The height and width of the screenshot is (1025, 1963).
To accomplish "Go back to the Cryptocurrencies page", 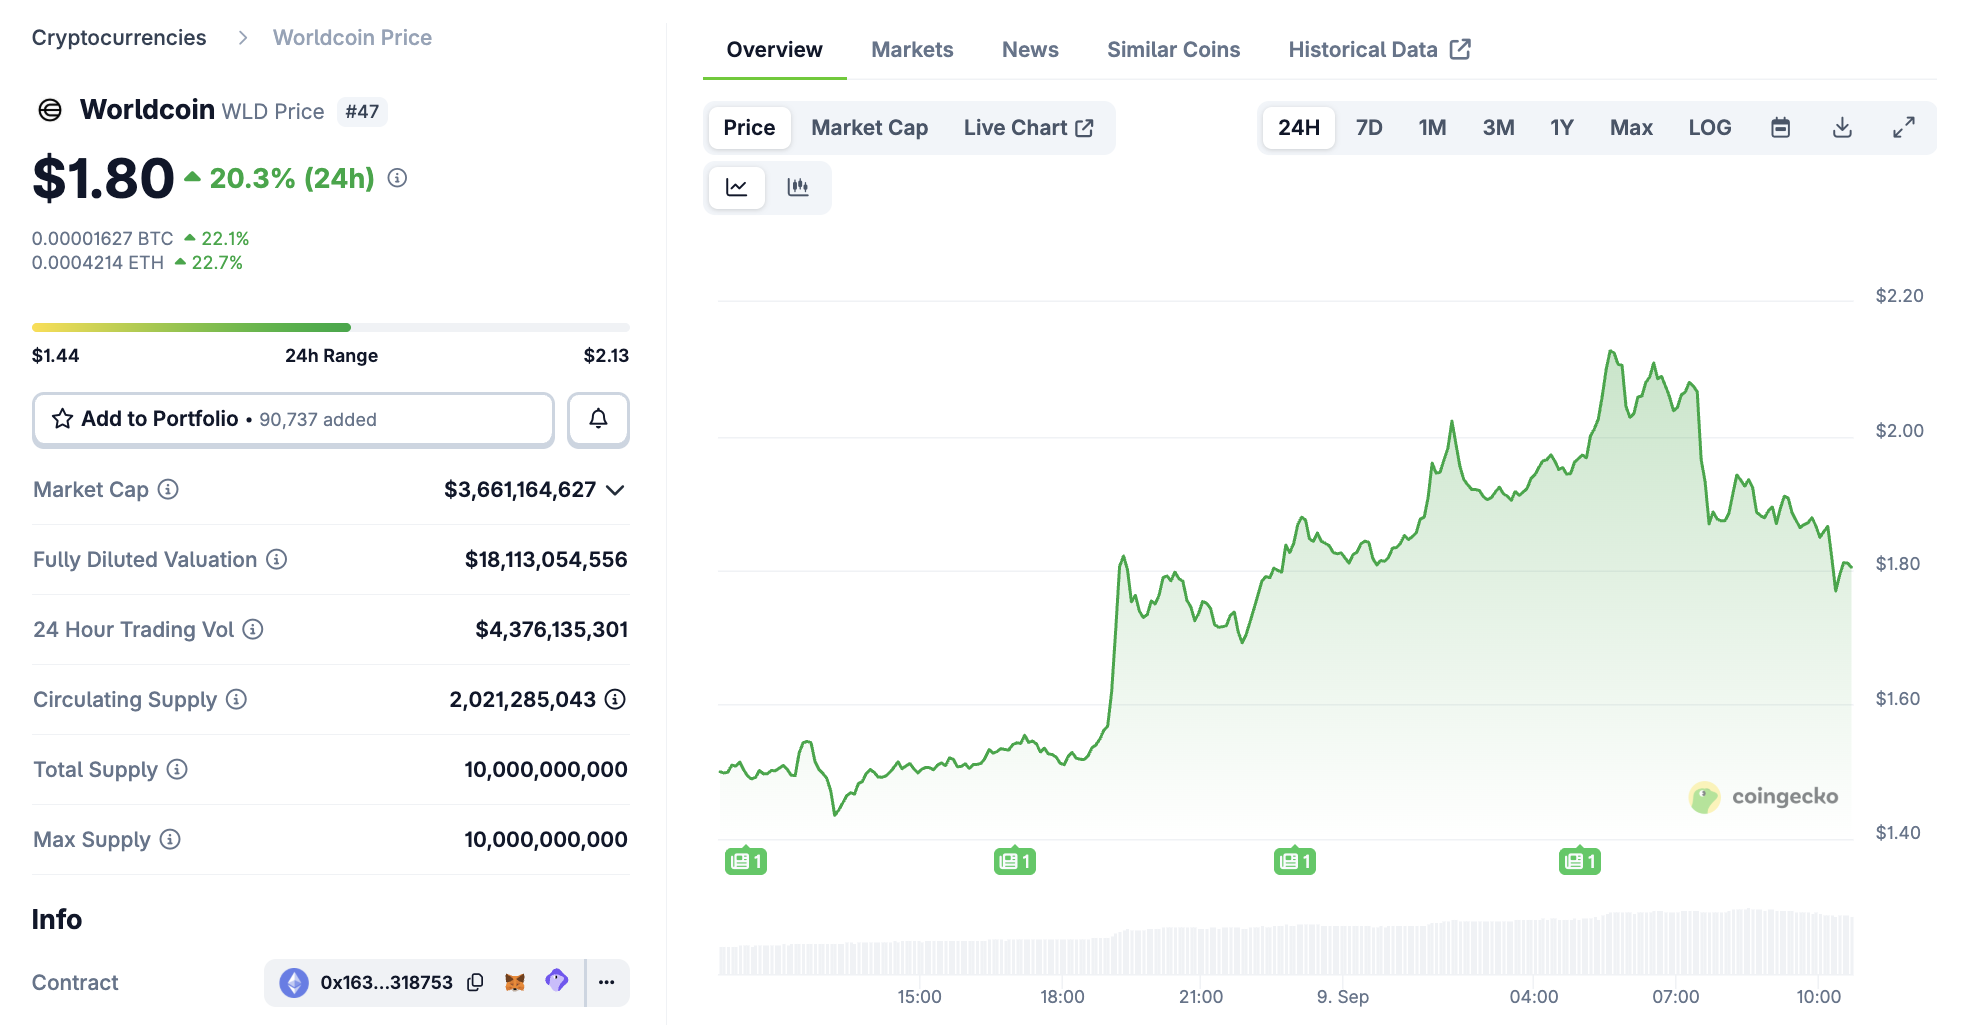I will pyautogui.click(x=119, y=37).
